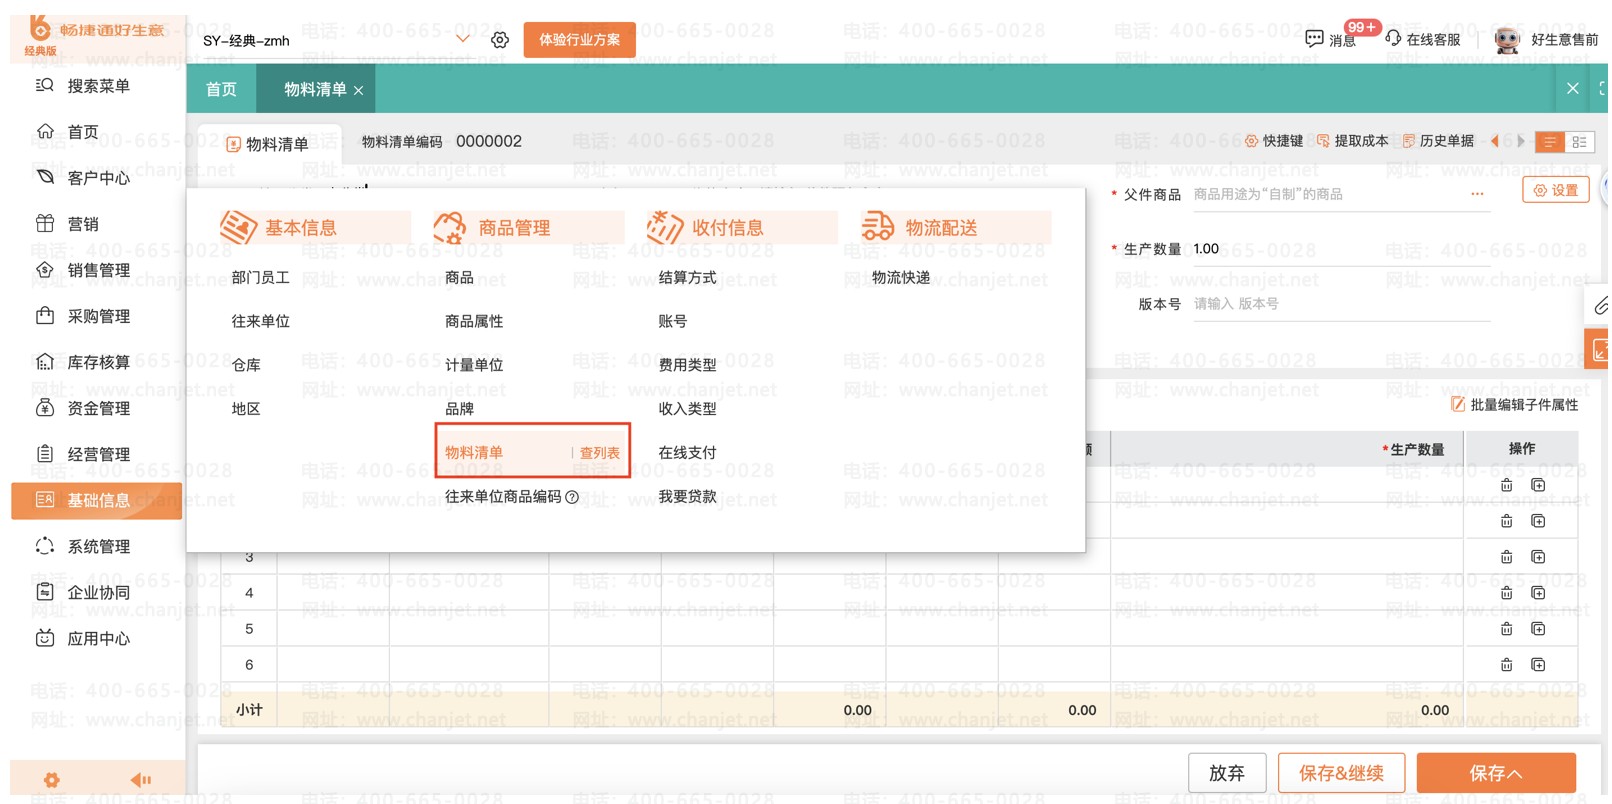Screen dimensions: 1612x804
Task: Open 物流快递 menu entry
Action: [901, 277]
